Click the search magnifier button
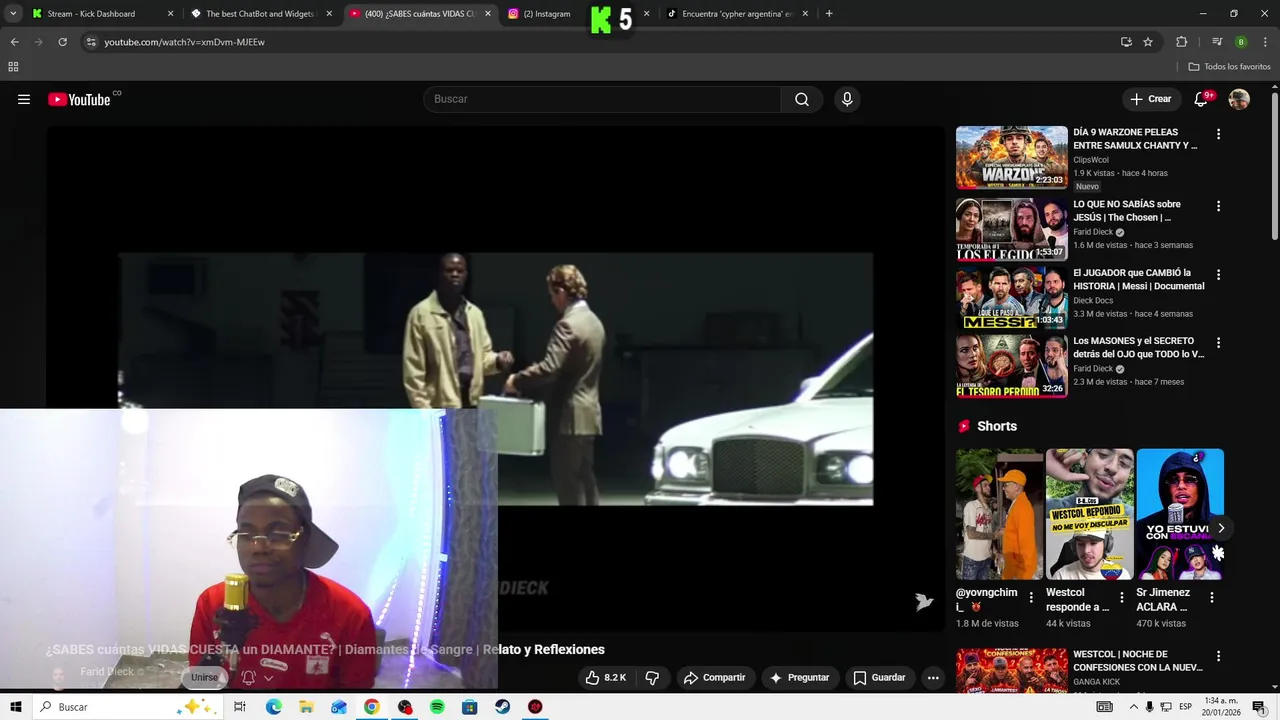The width and height of the screenshot is (1280, 720). click(802, 99)
